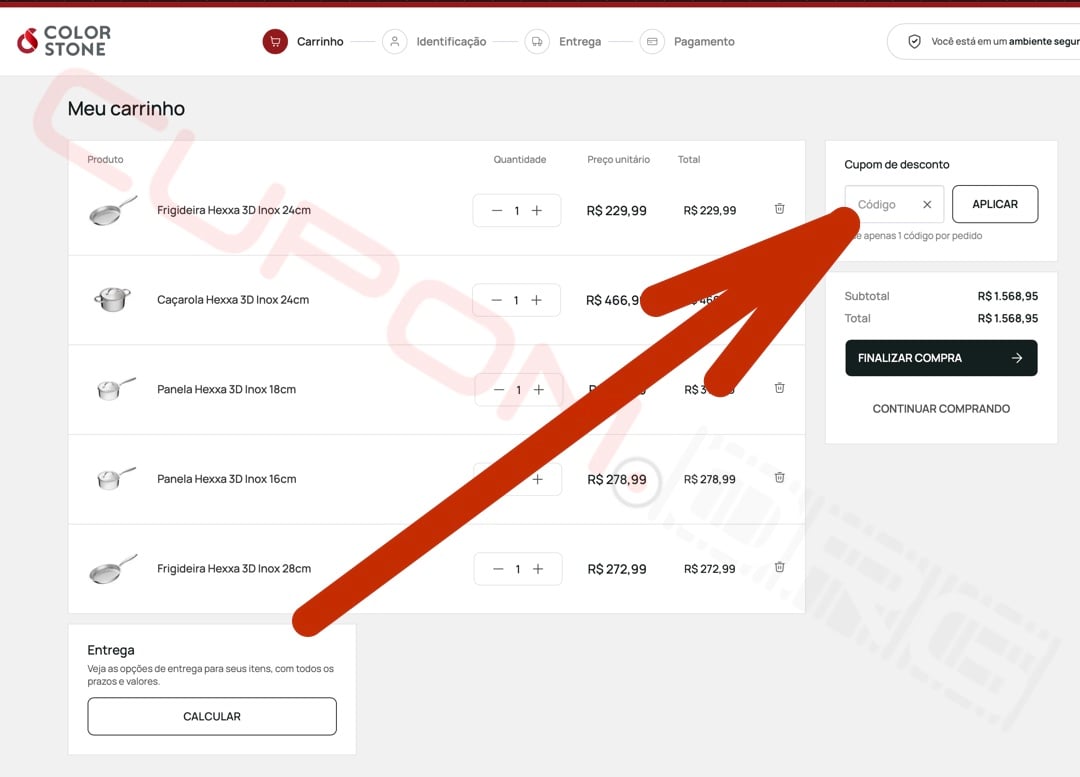This screenshot has width=1080, height=777.
Task: Click the Pagamento card icon
Action: pos(652,41)
